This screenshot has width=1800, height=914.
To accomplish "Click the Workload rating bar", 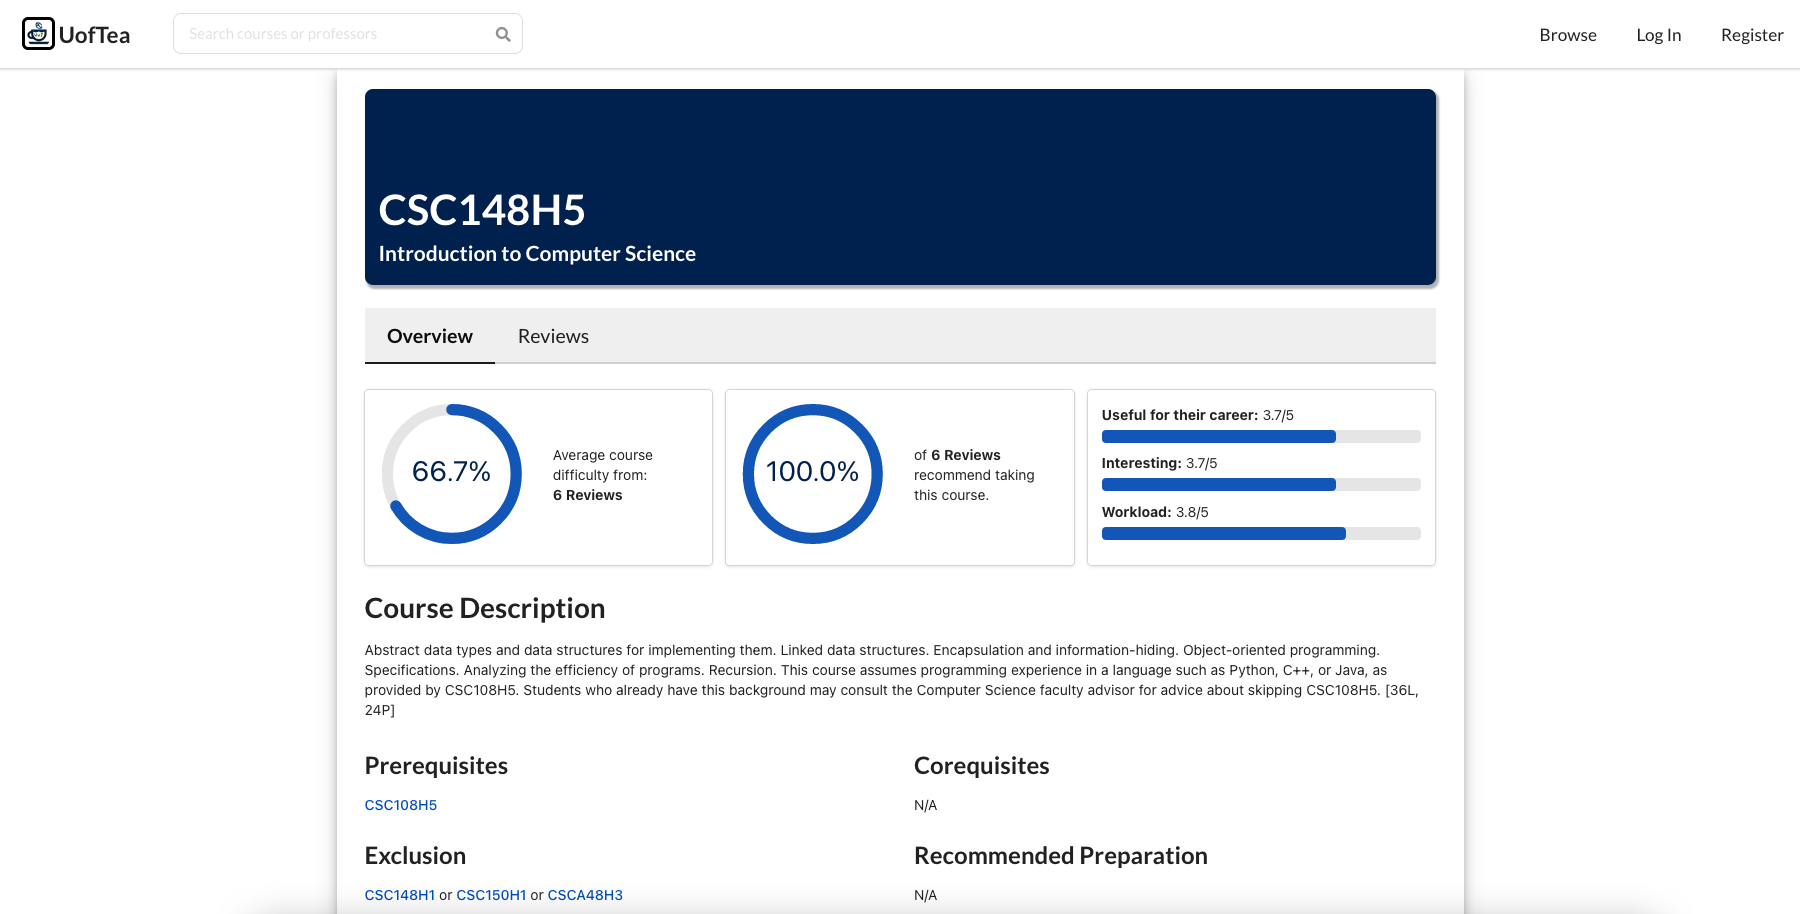I will click(1261, 534).
